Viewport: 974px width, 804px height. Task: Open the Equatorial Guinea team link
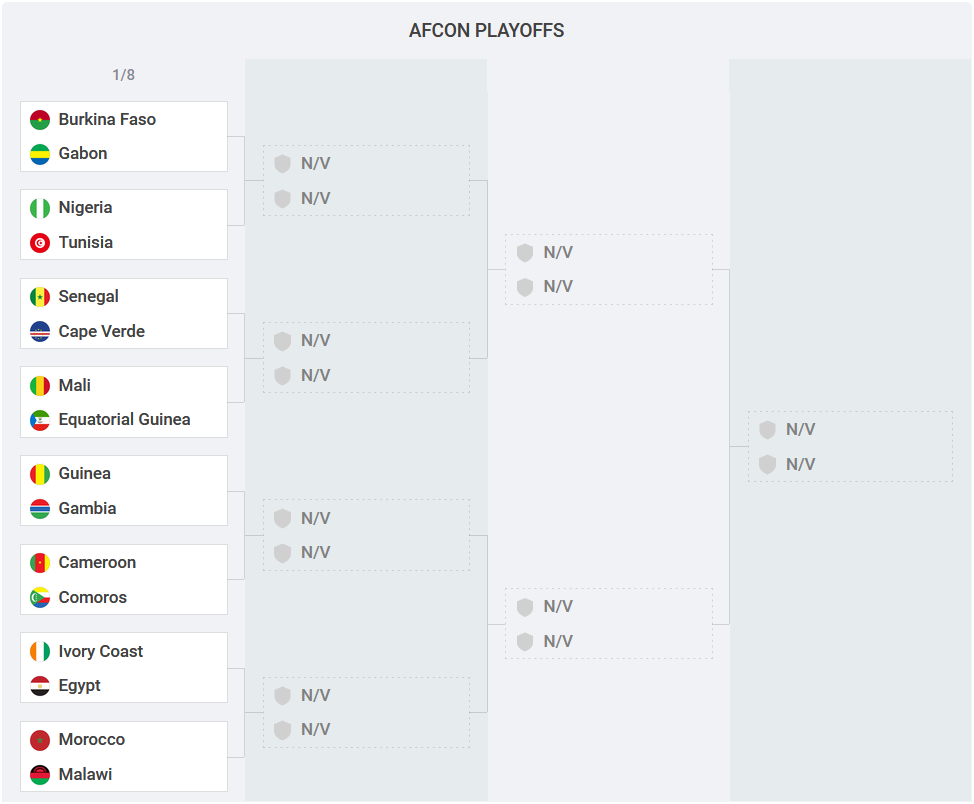[124, 420]
